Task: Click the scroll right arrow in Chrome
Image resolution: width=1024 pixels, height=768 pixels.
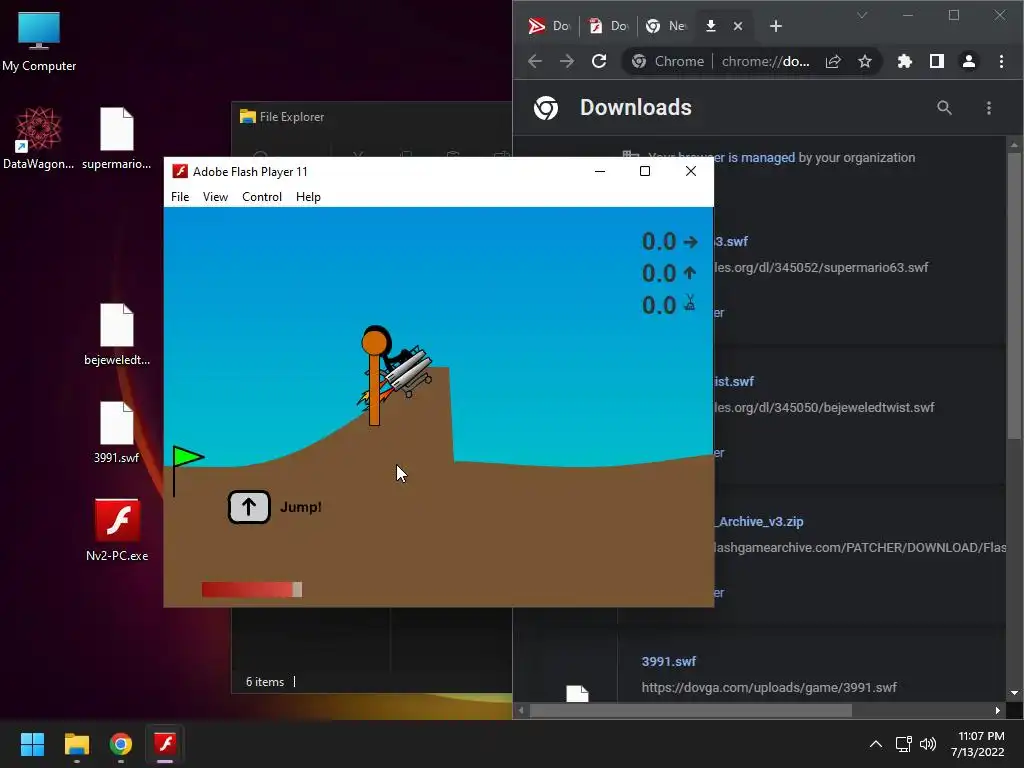Action: pos(997,711)
